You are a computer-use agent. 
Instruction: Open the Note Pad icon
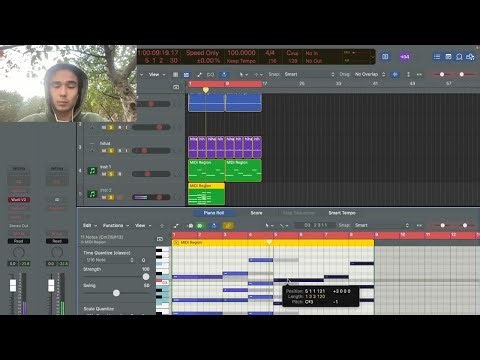point(448,57)
